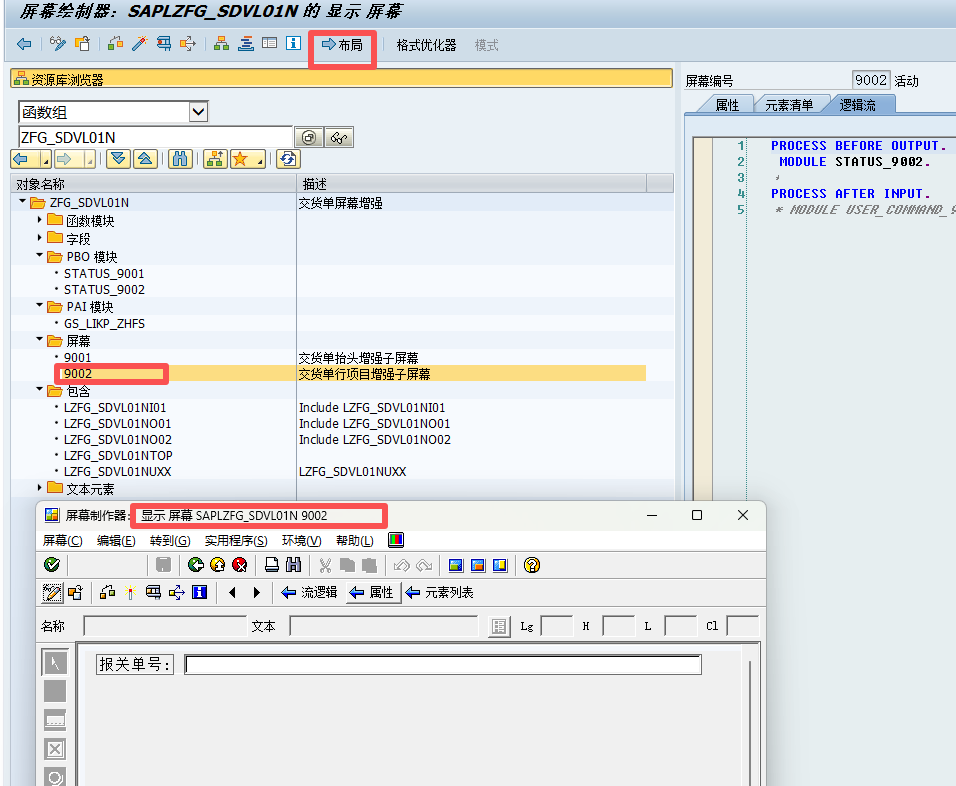
Task: Click the 屏幕编号 9002 field
Action: (x=871, y=80)
